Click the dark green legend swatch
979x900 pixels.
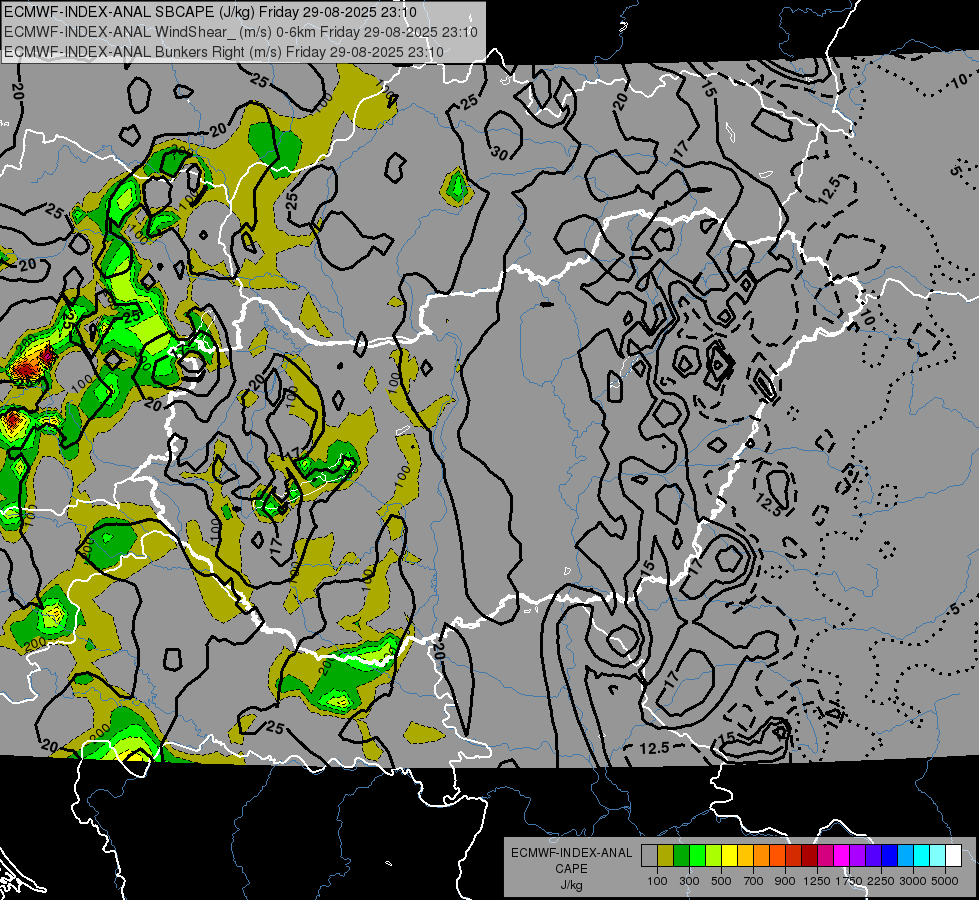tap(681, 856)
